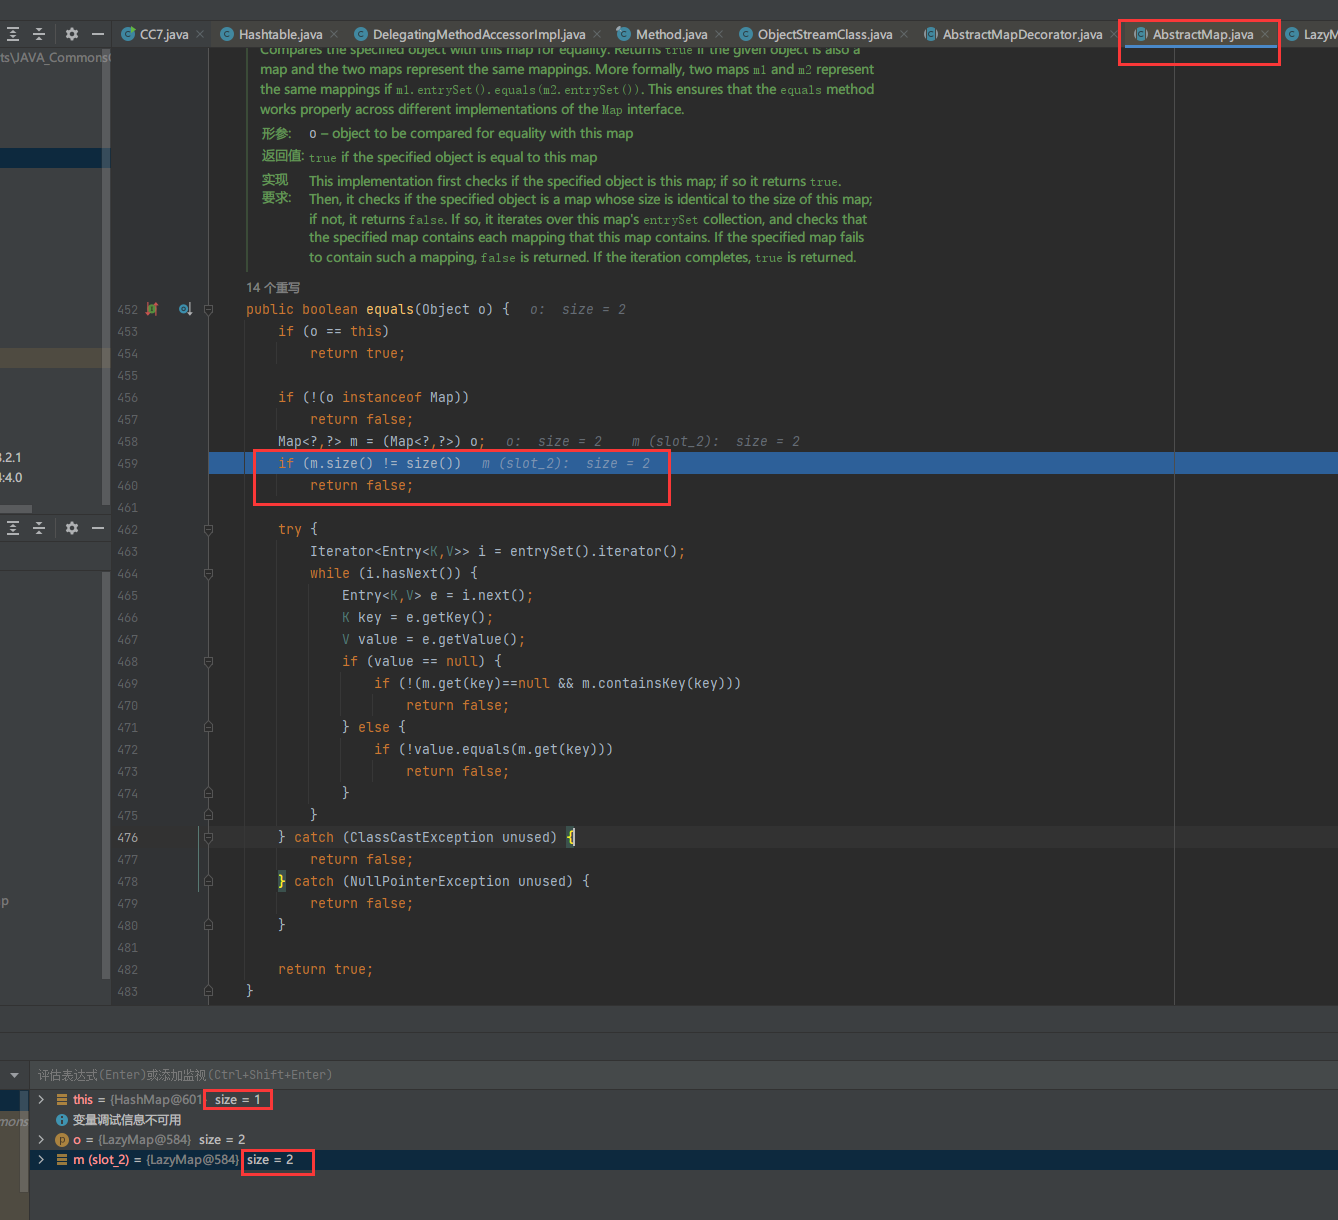The image size is (1338, 1220).
Task: Select the AbstractMap.java tab
Action: 1202,34
